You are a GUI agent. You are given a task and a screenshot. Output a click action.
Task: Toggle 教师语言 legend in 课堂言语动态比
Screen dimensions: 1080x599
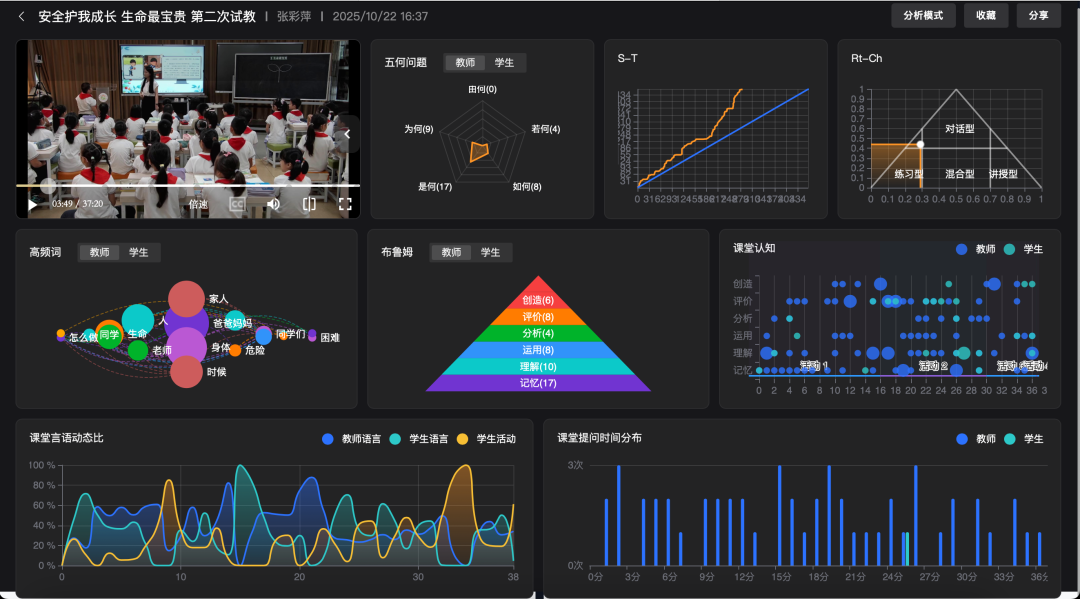coord(351,439)
